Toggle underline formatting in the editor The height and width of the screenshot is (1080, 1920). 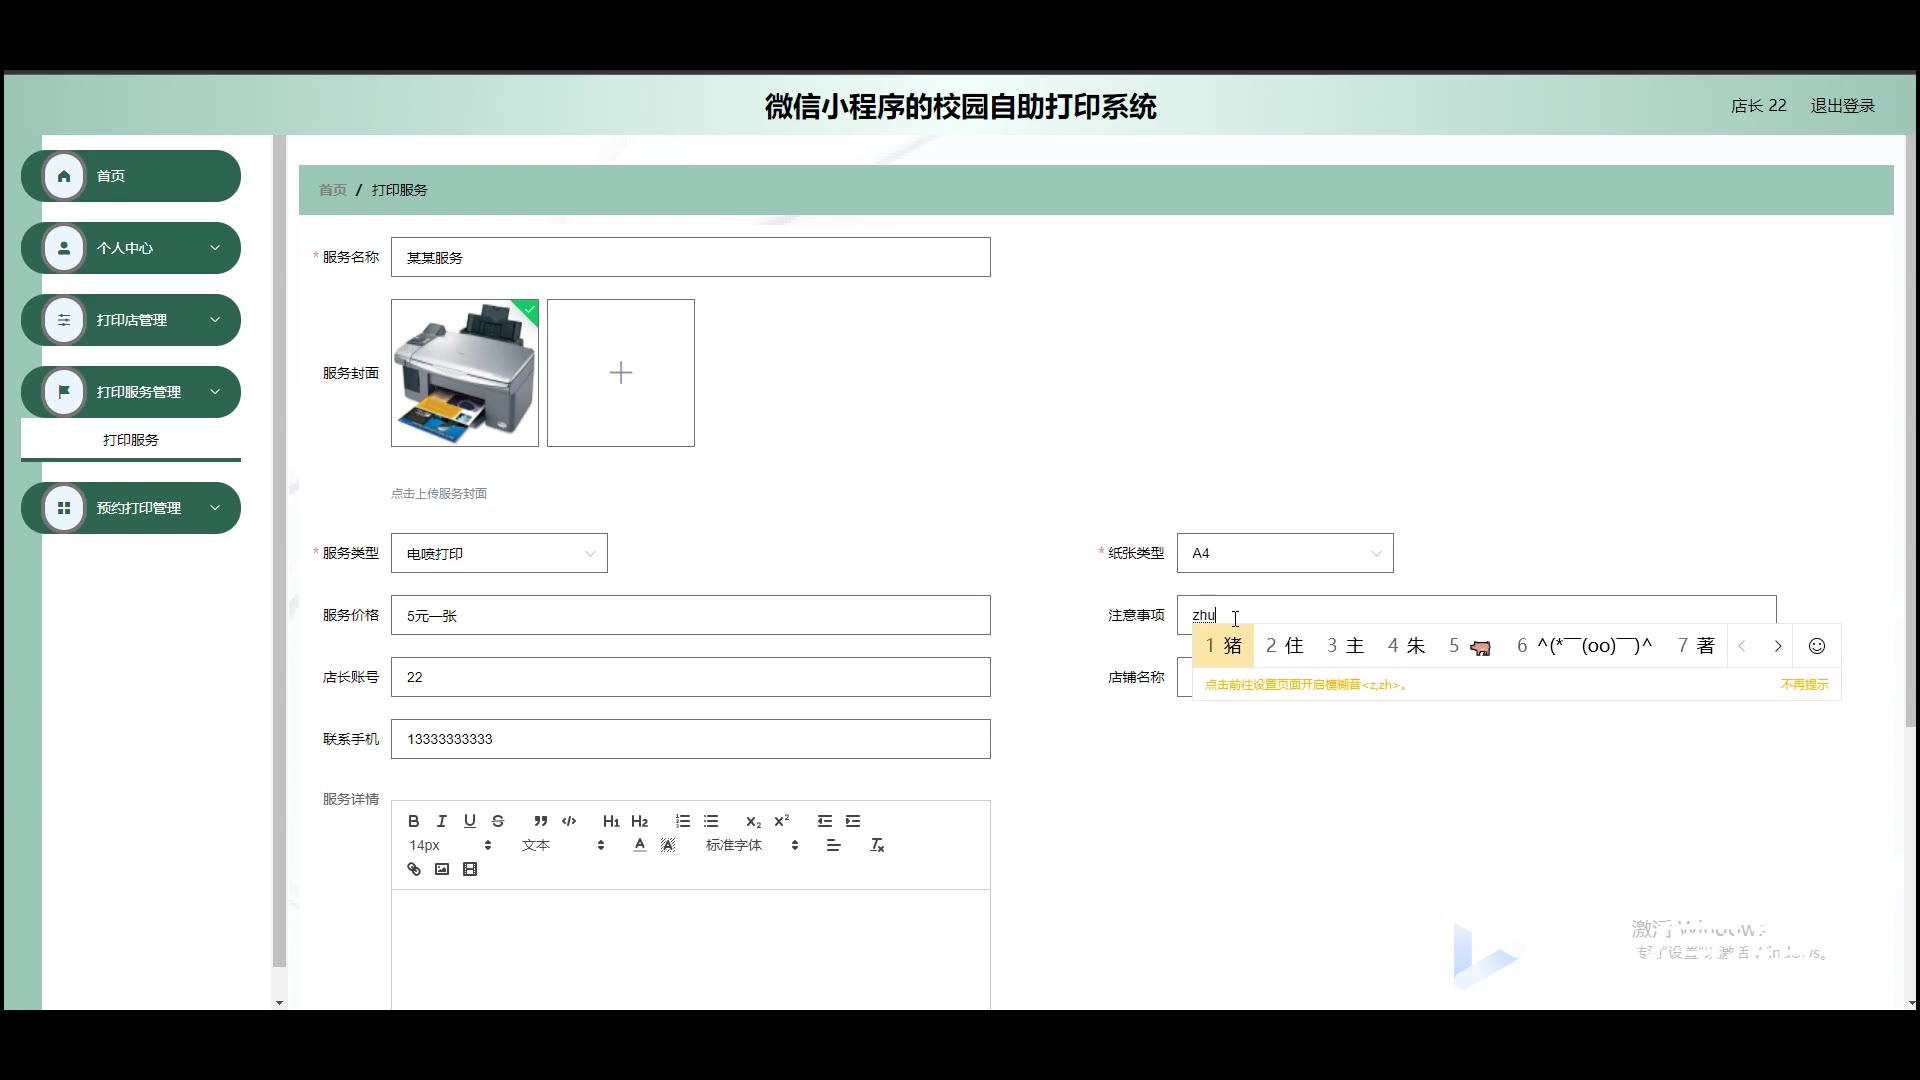tap(469, 821)
